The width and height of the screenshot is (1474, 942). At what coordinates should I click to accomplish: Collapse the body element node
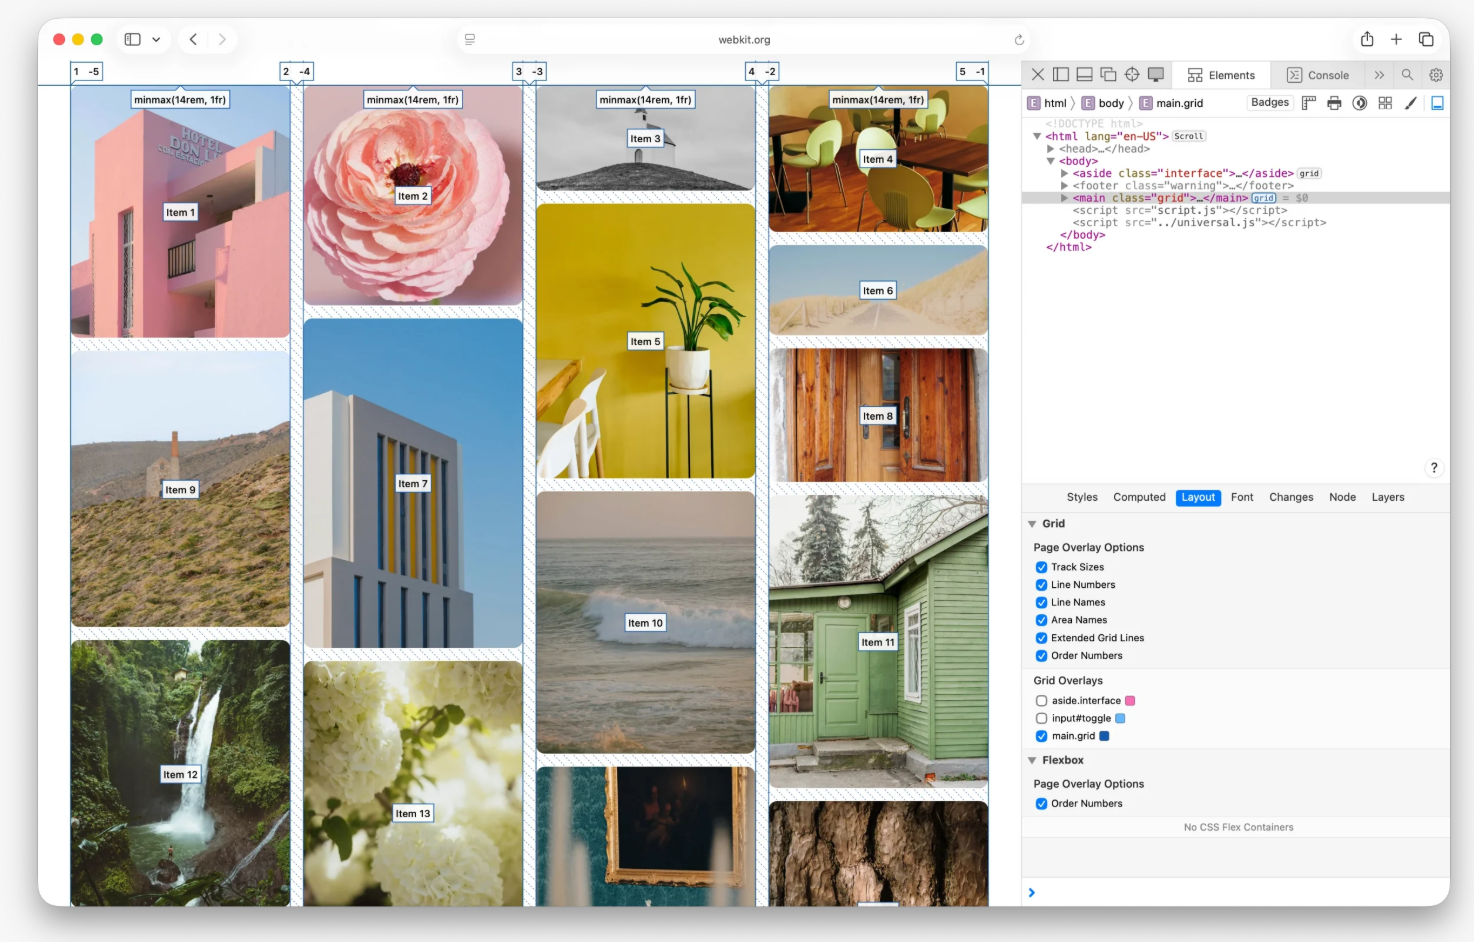[1051, 161]
